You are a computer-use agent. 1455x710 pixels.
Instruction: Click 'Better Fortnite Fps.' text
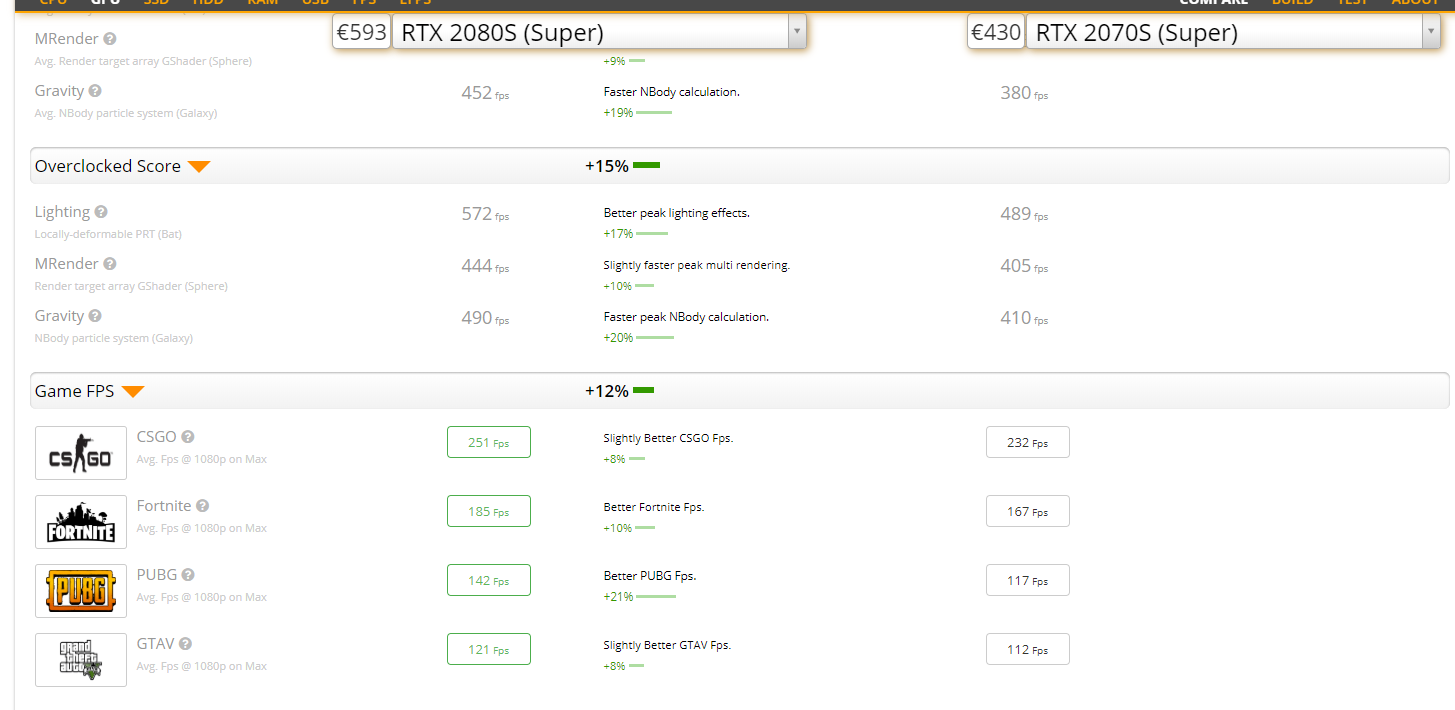[654, 507]
